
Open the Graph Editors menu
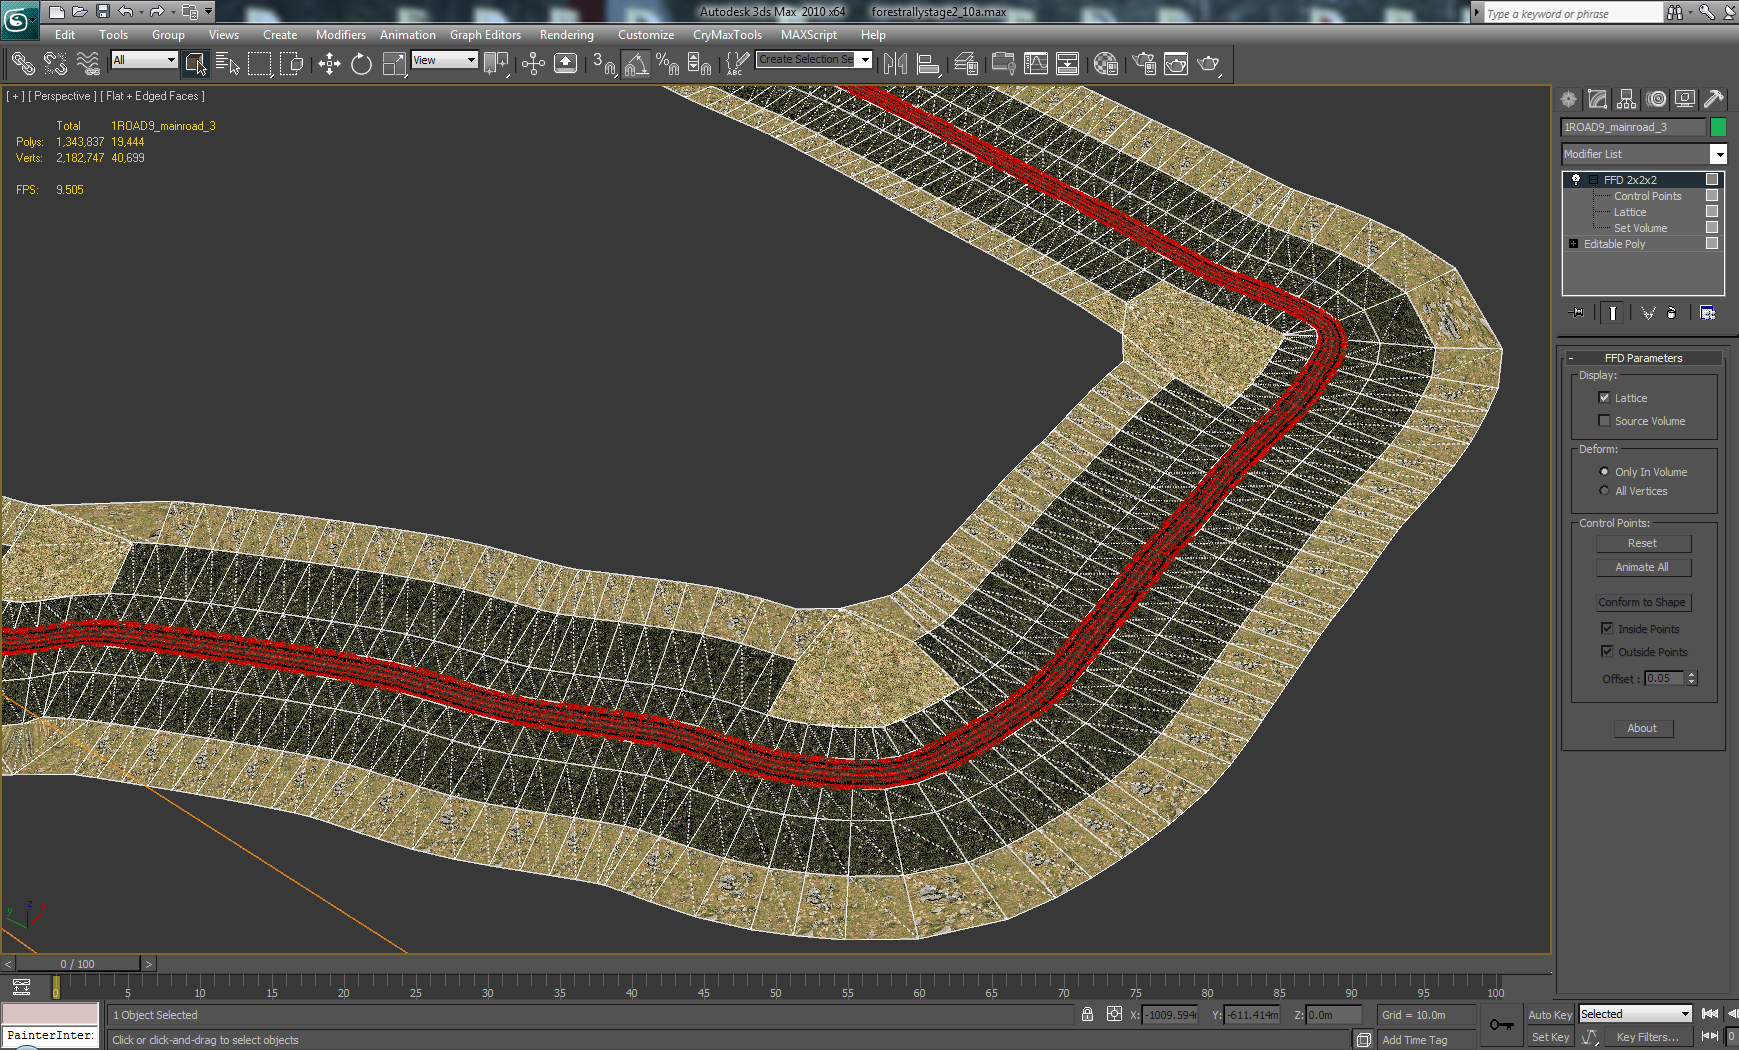(485, 34)
